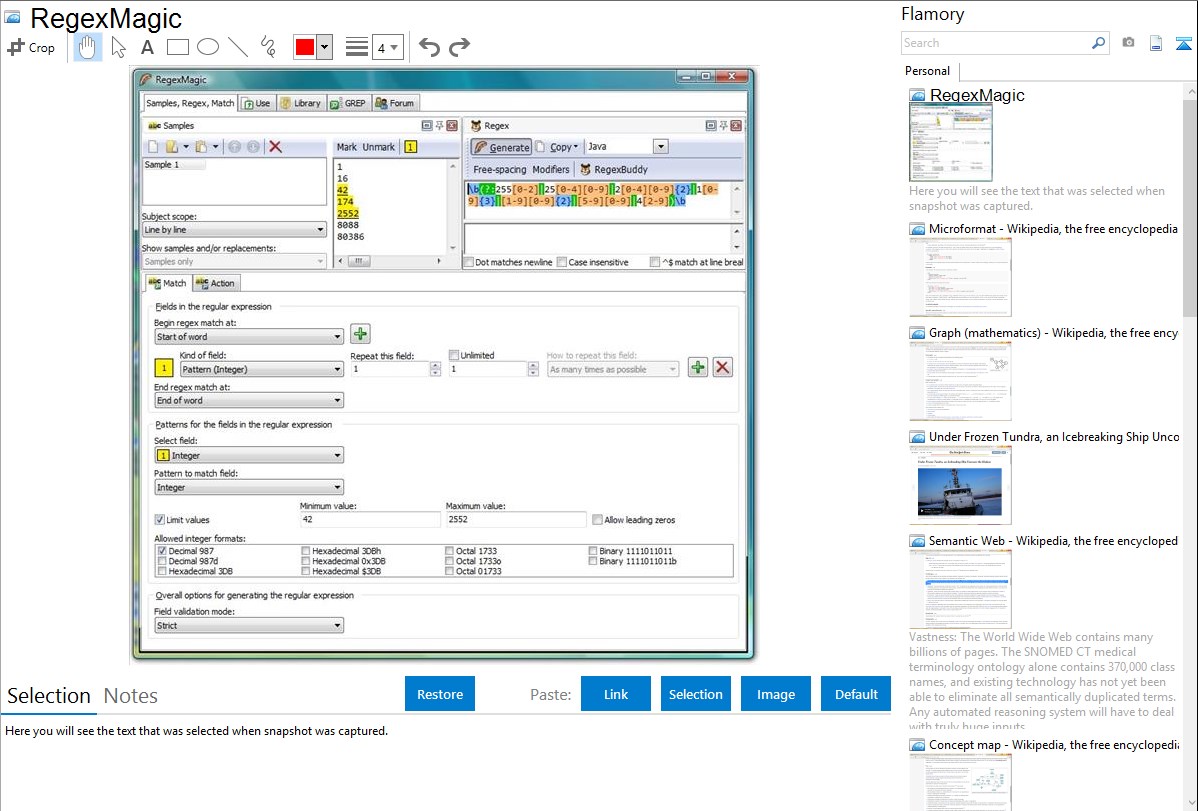Click the camera capture icon
1198x811 pixels.
tap(1128, 43)
